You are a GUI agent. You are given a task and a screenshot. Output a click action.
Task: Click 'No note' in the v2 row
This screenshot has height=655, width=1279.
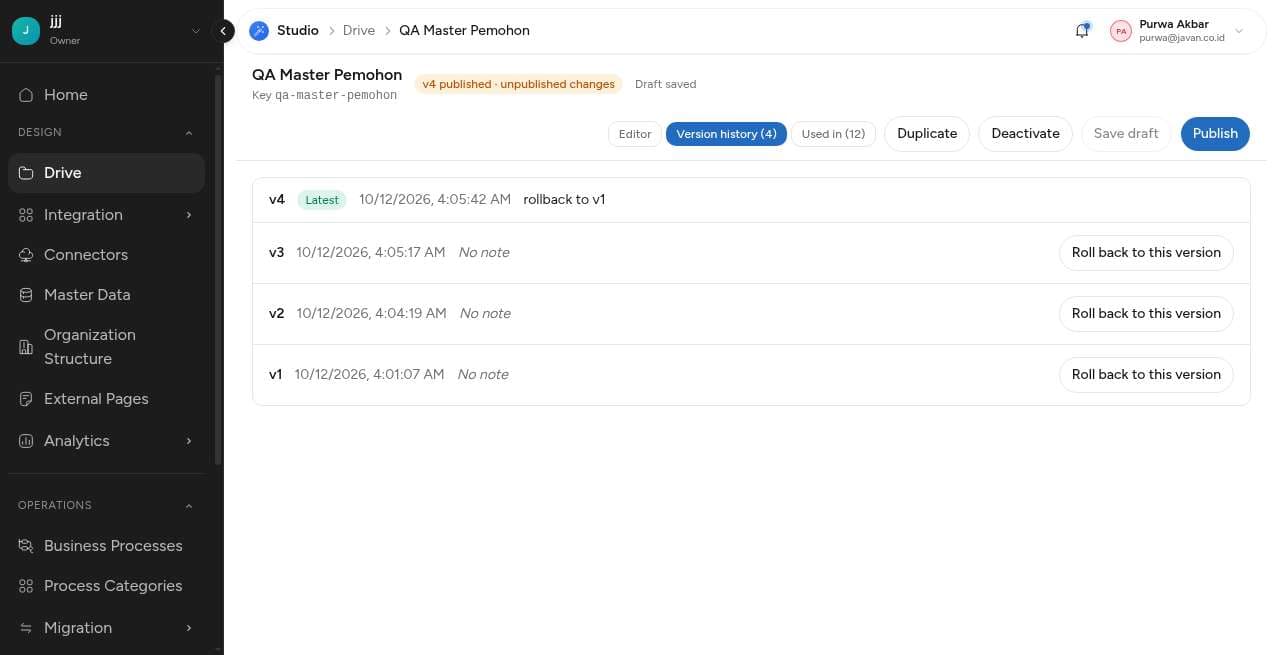pyautogui.click(x=485, y=314)
